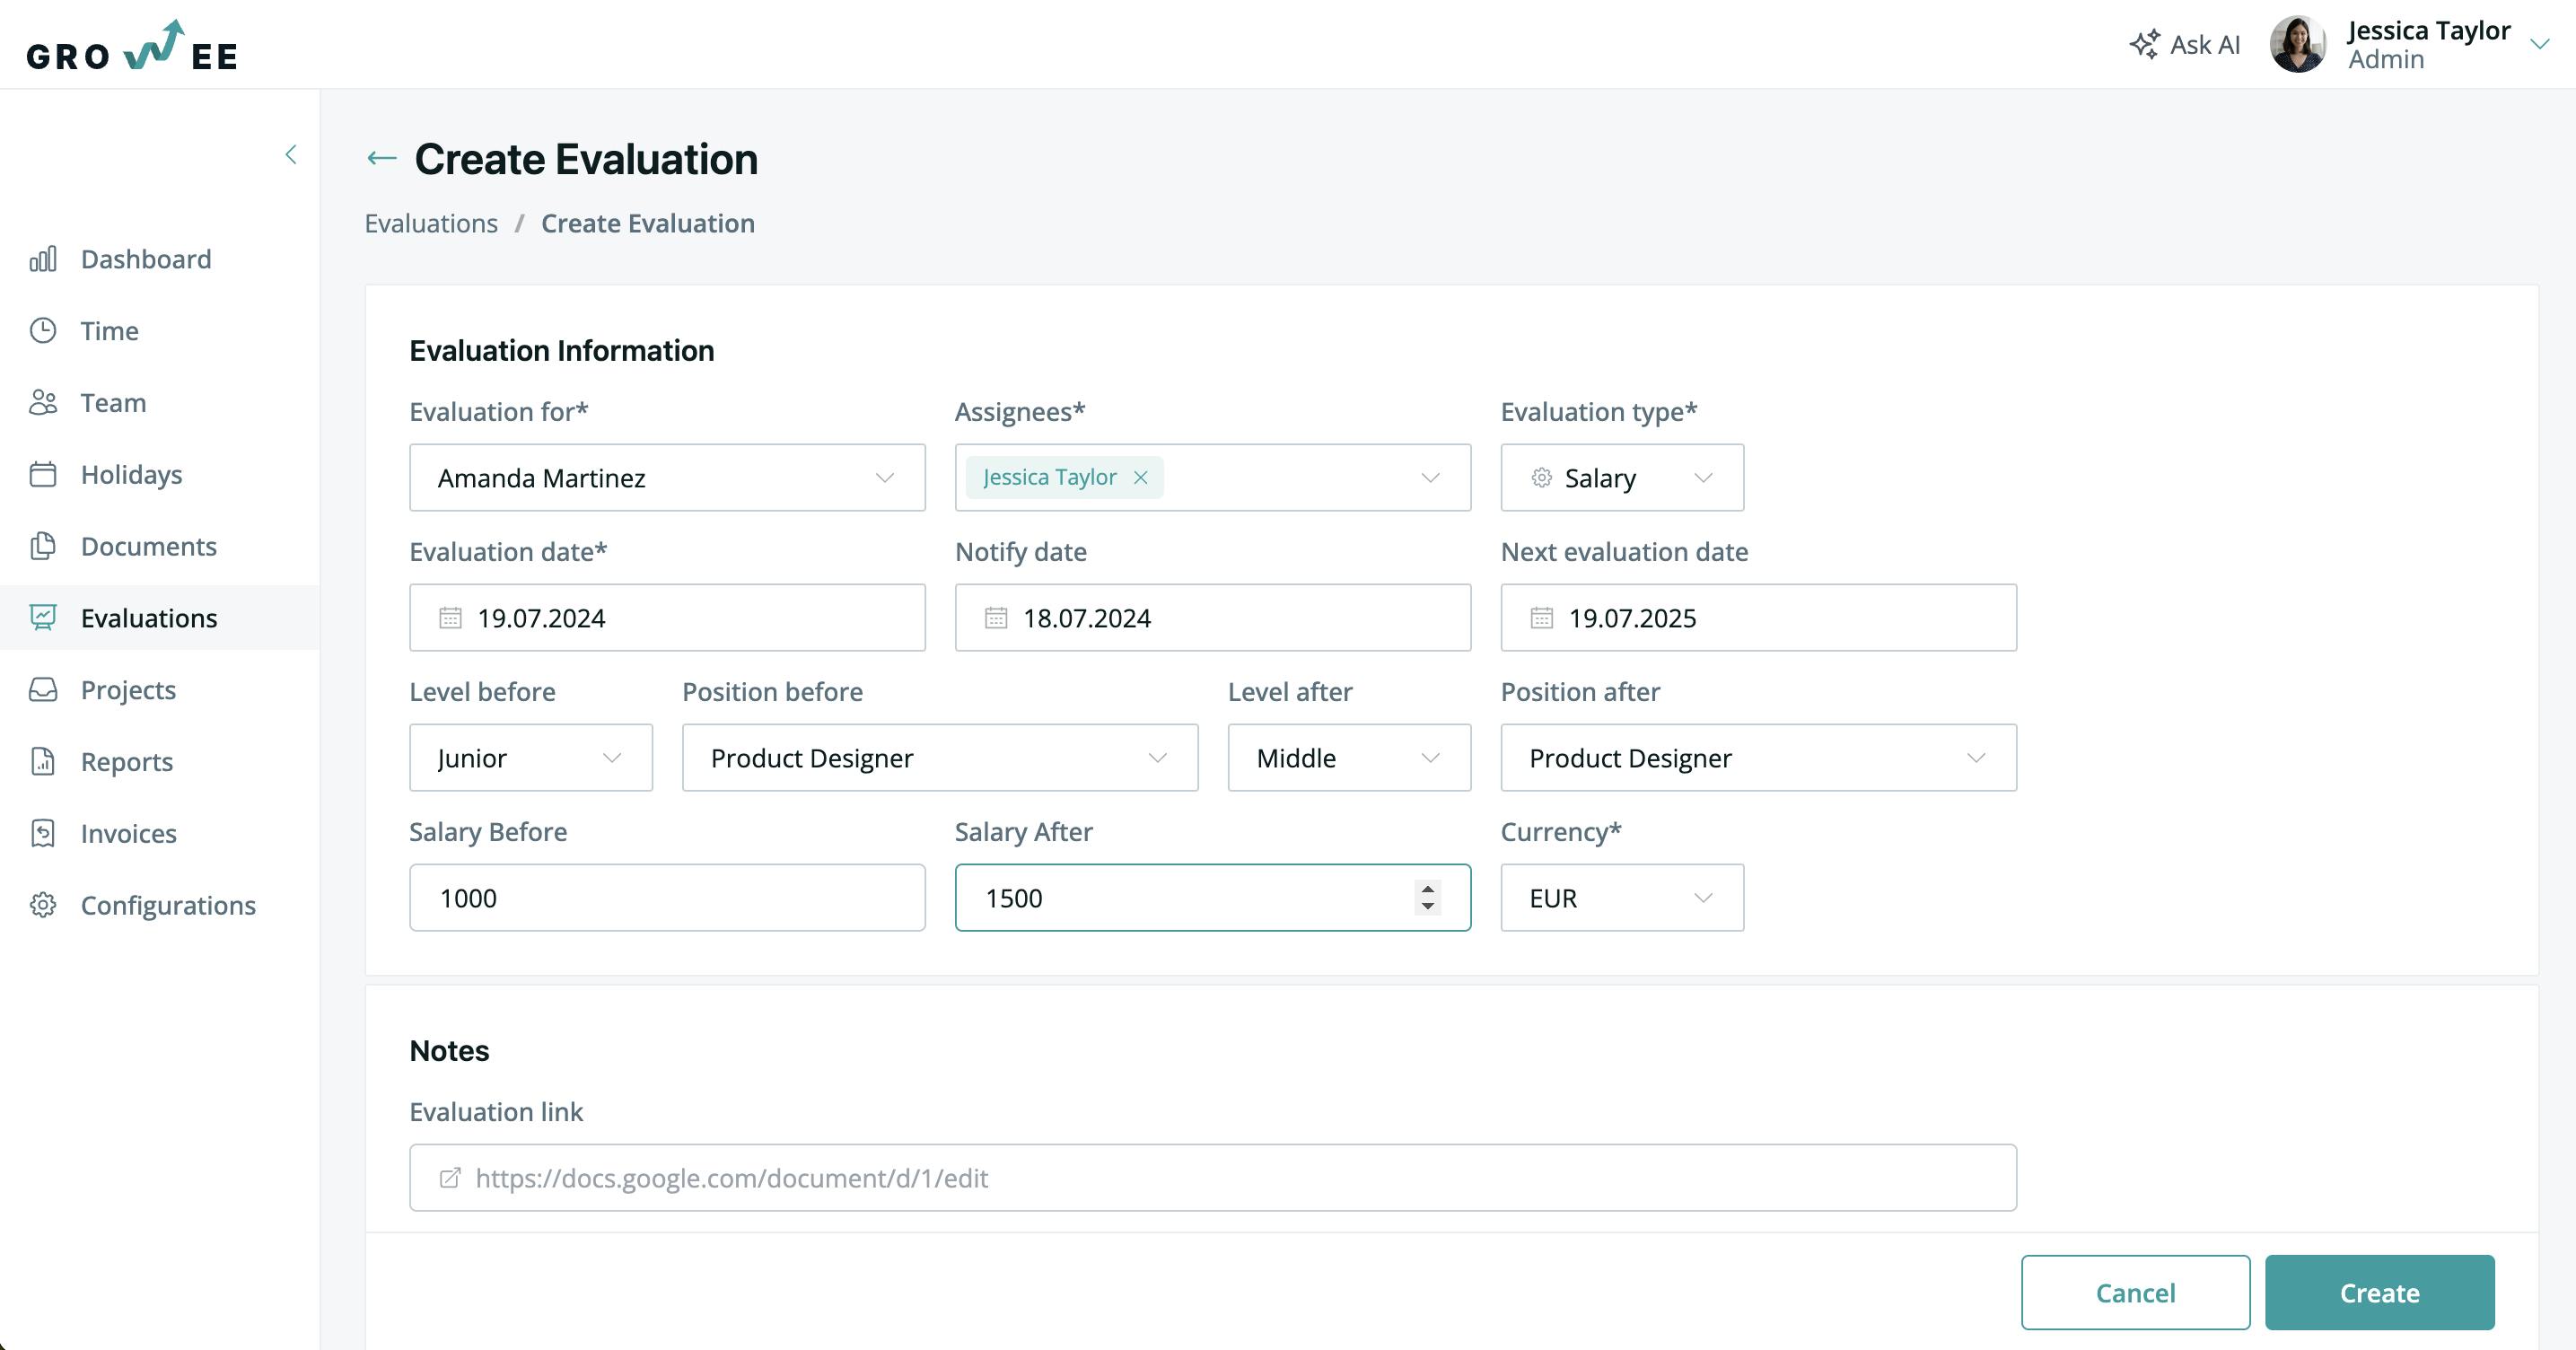Click the Ask AI icon button
The height and width of the screenshot is (1350, 2576).
(x=2143, y=42)
